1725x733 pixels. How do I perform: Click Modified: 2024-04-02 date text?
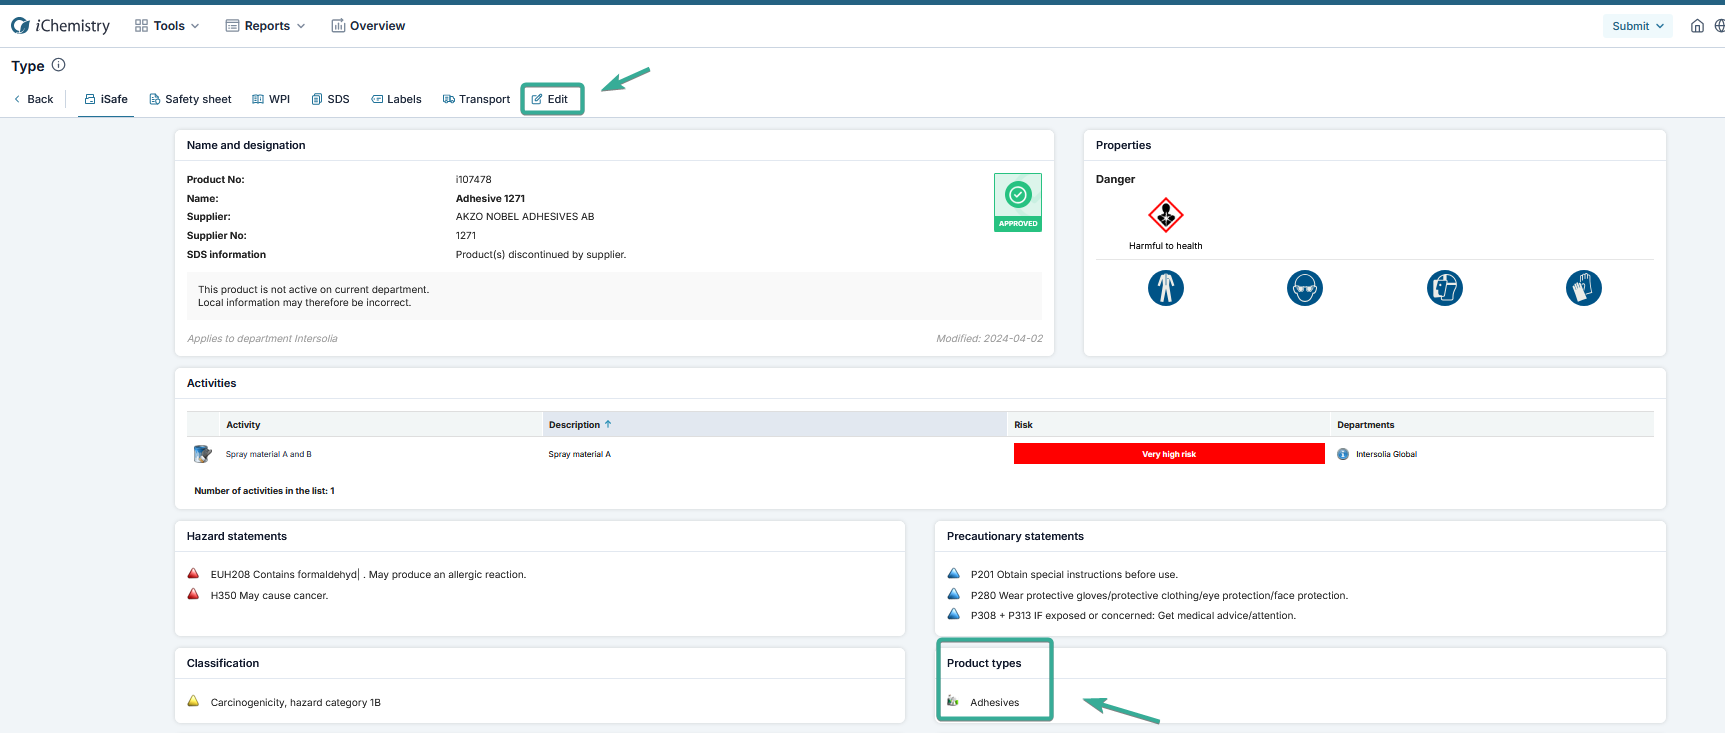(989, 339)
